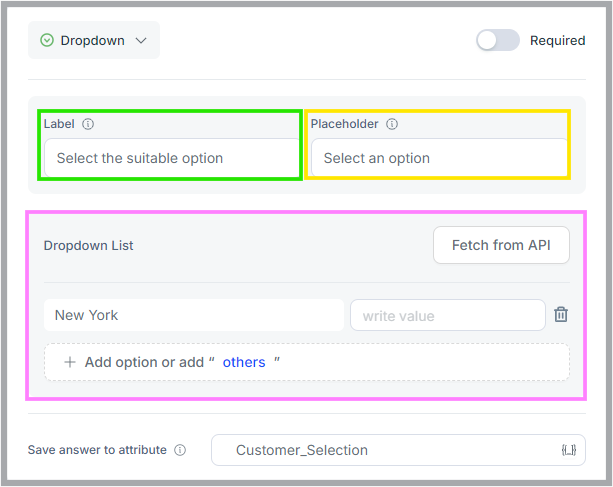Show Save answer to attribute info icon
This screenshot has width=613, height=487.
coord(180,450)
